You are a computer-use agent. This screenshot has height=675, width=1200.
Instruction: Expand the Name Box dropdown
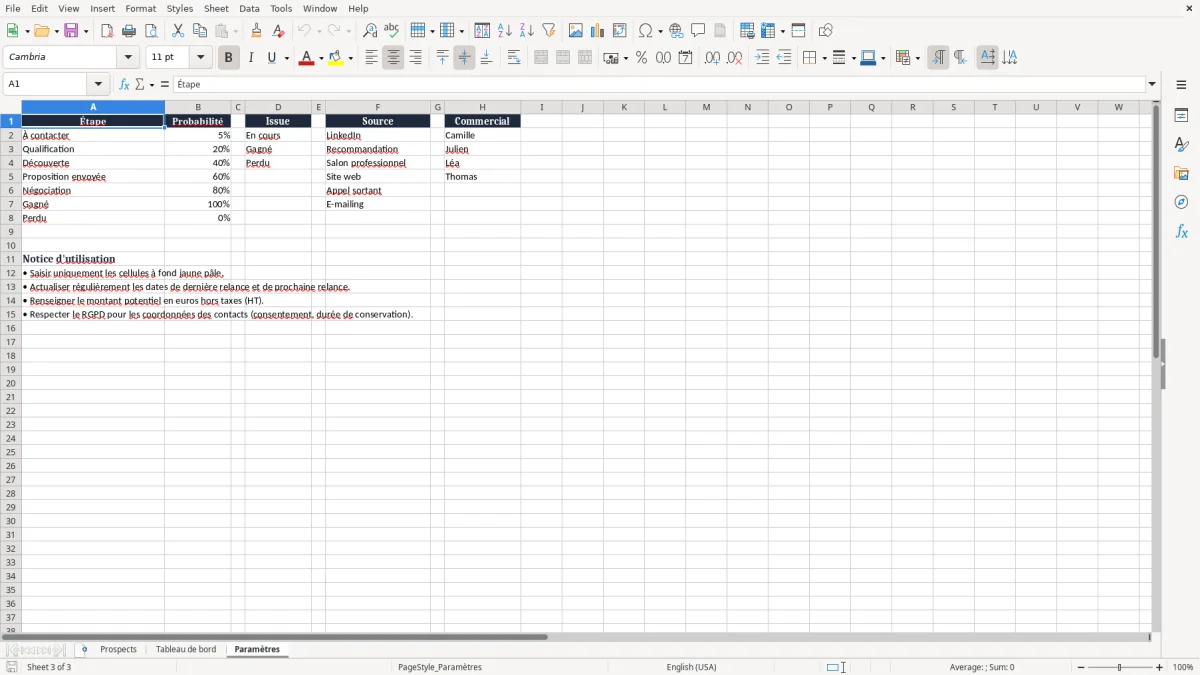pos(98,85)
